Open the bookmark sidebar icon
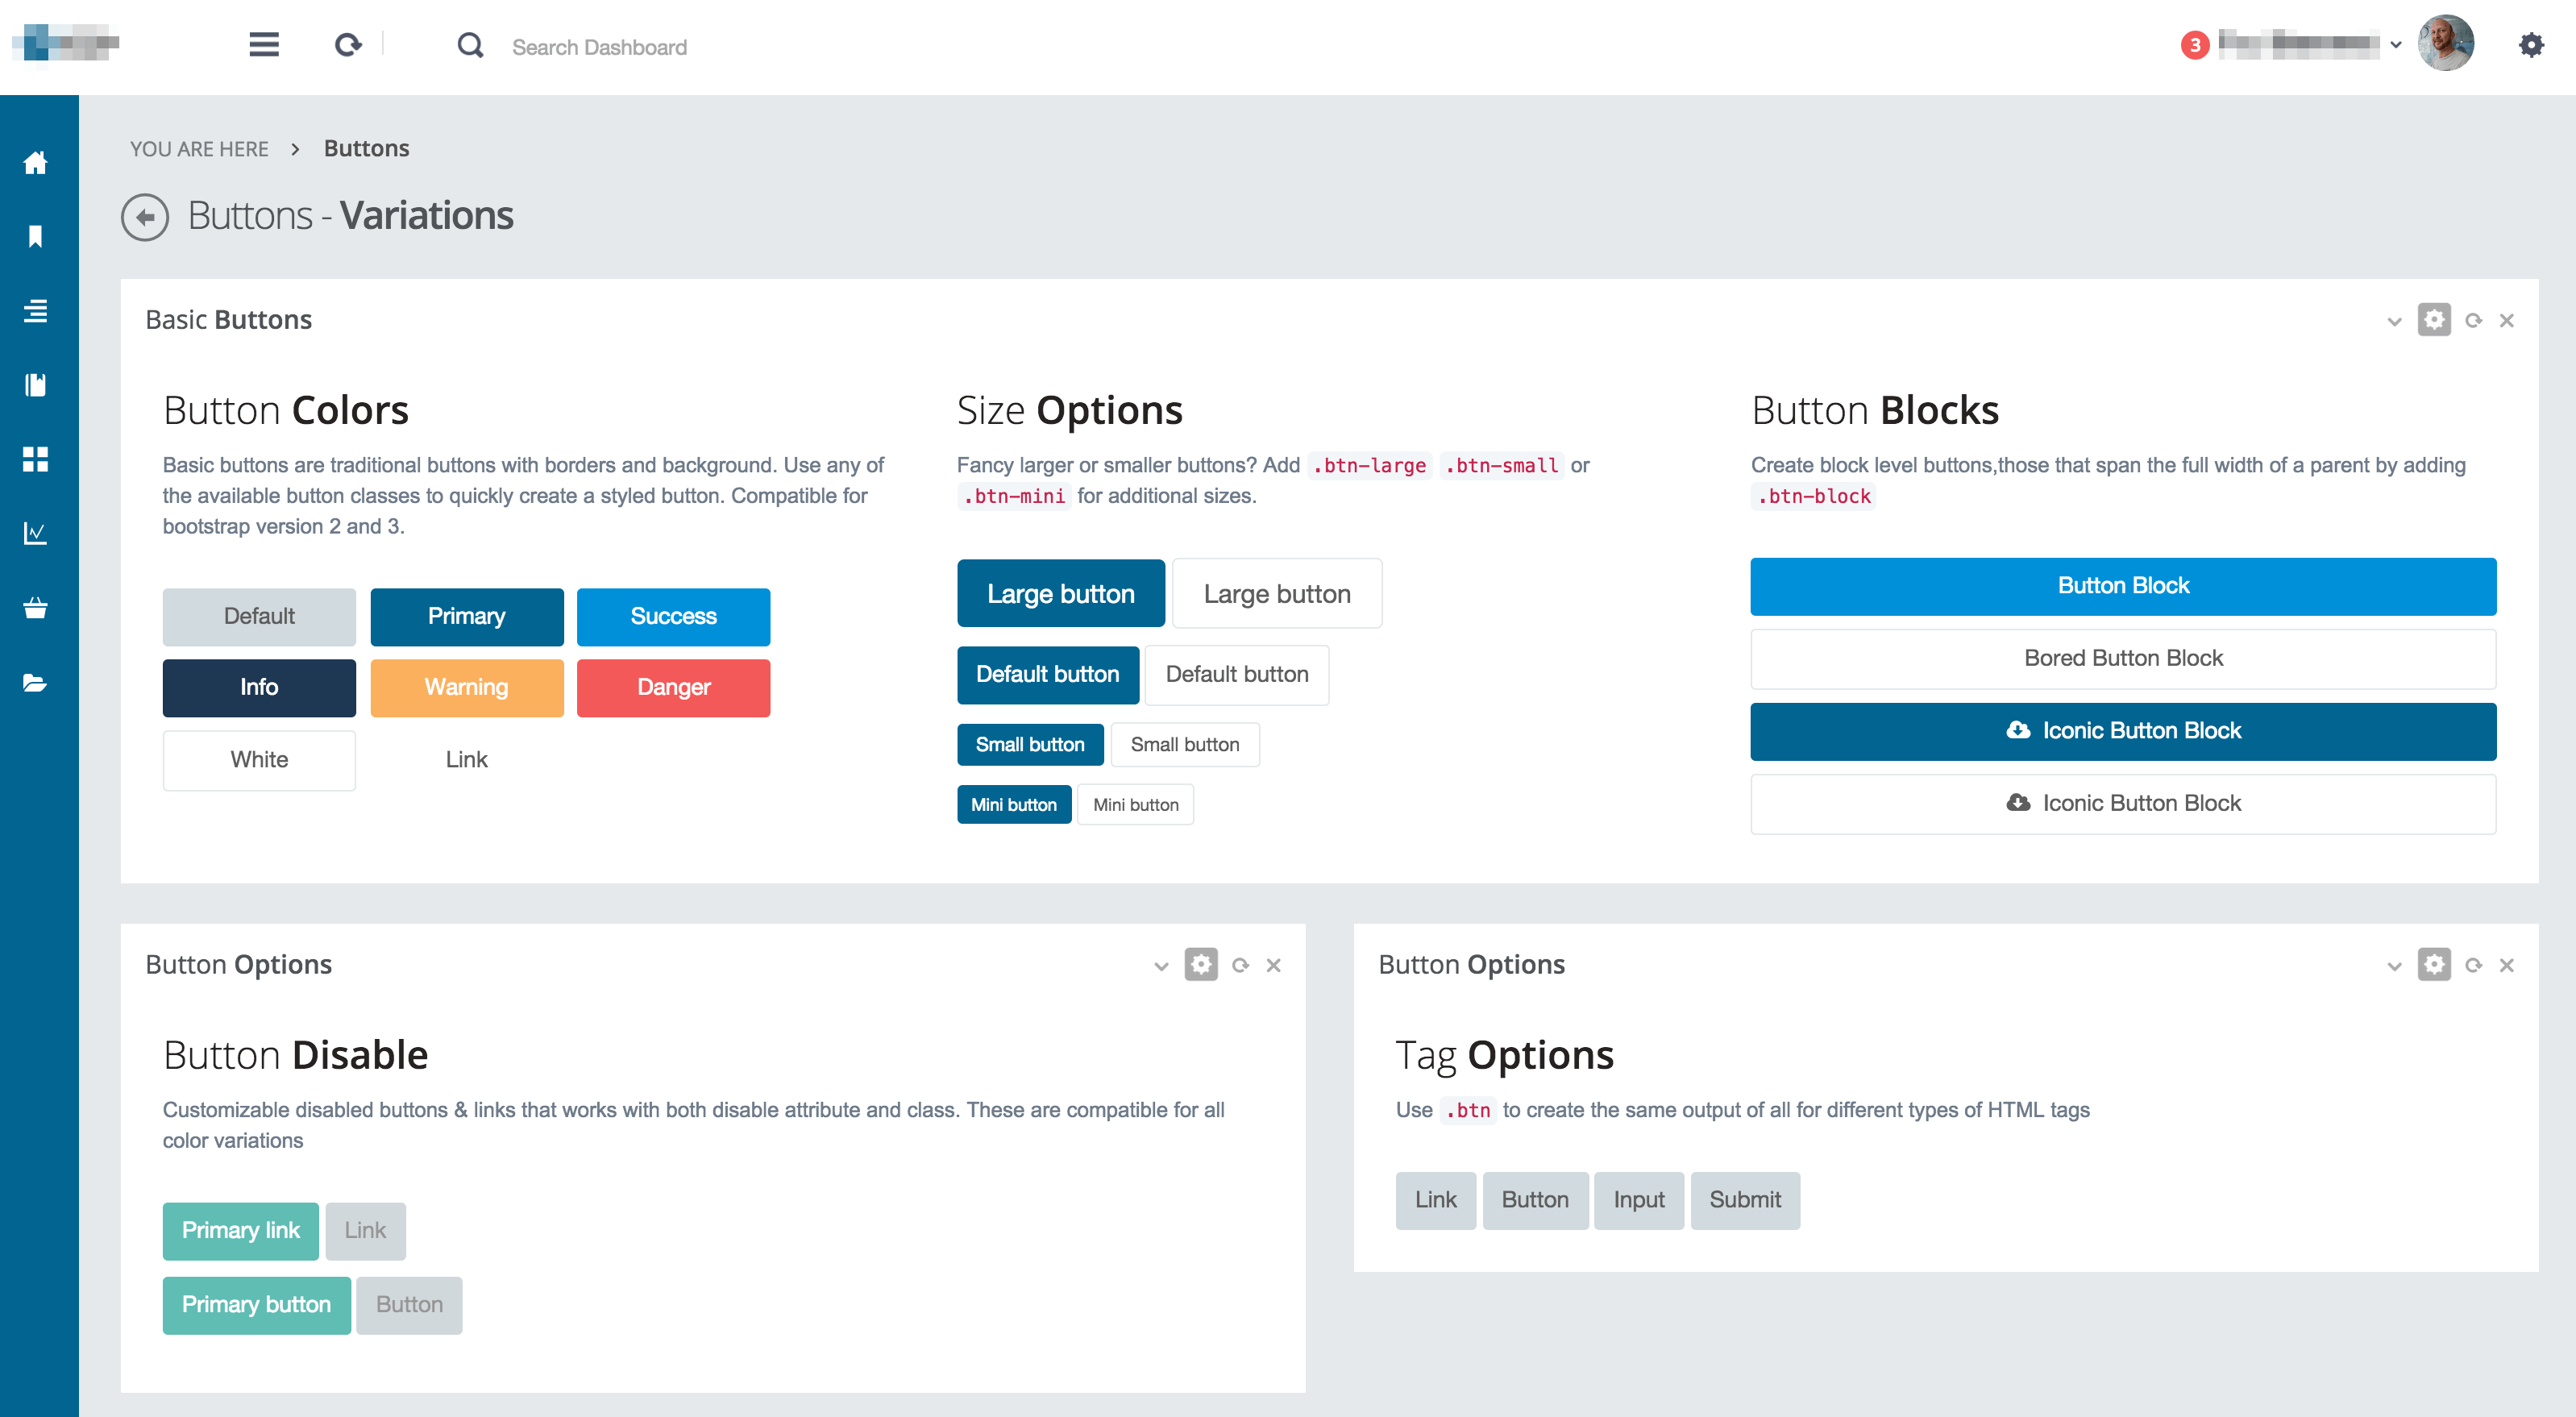 click(36, 236)
